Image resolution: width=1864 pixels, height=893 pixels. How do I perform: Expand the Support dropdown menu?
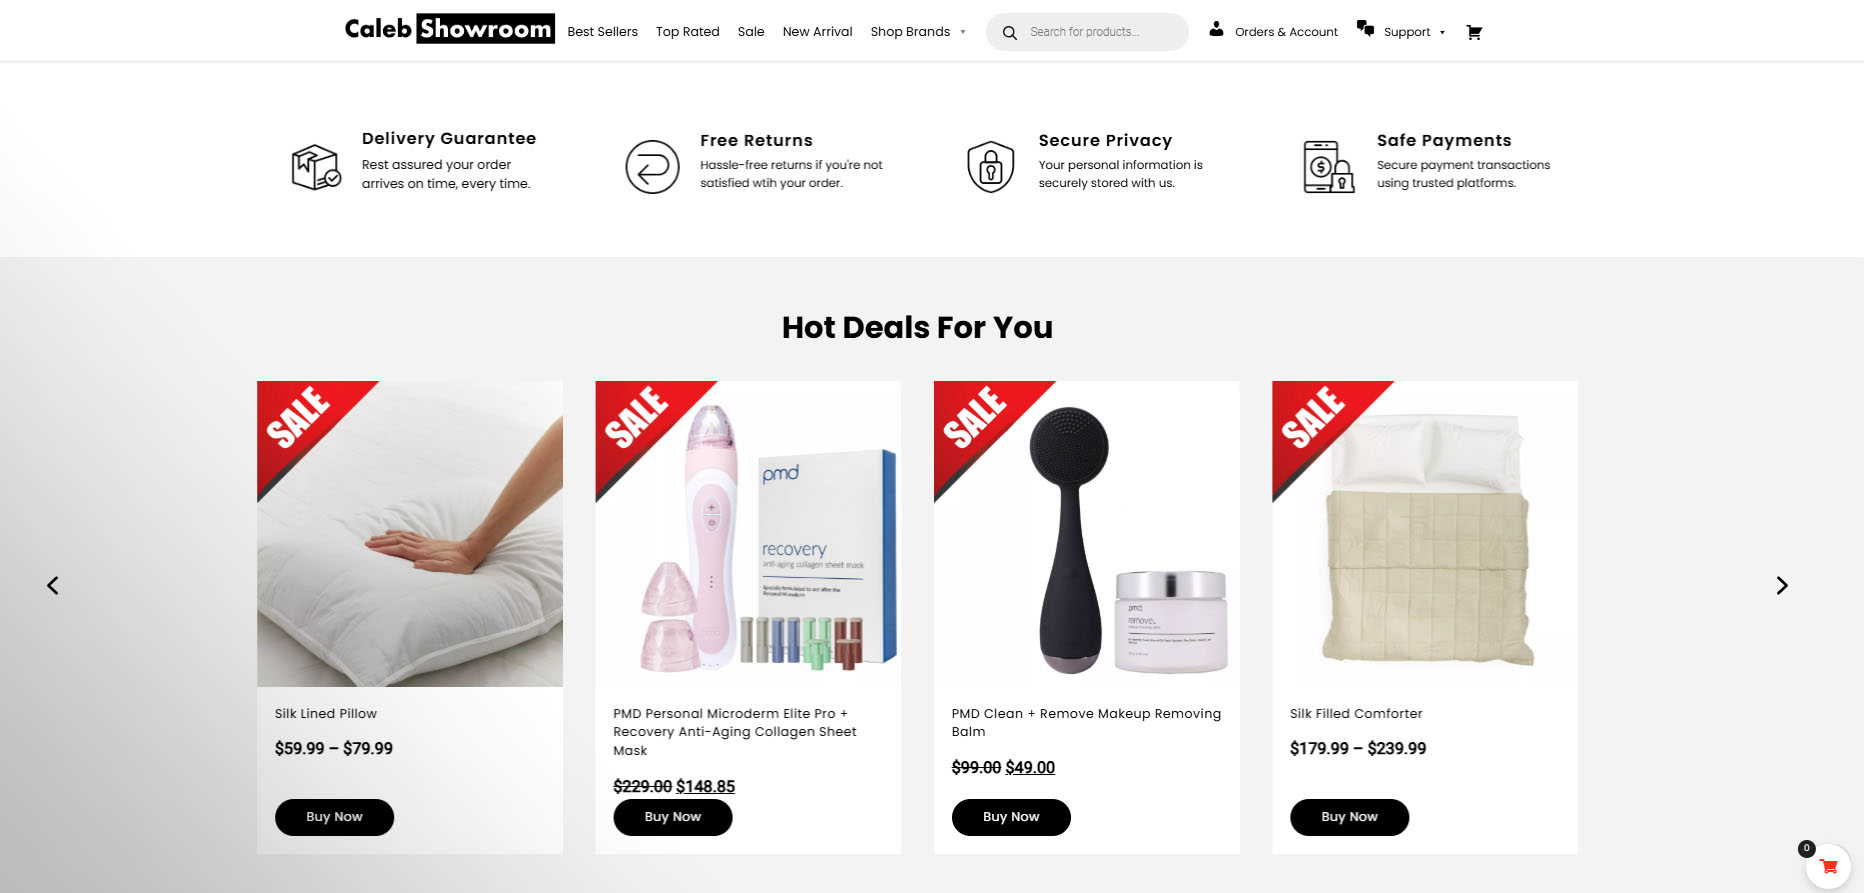1414,32
